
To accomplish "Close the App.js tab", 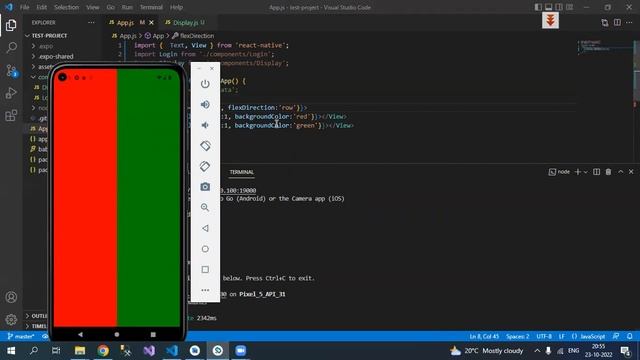I will pyautogui.click(x=151, y=22).
